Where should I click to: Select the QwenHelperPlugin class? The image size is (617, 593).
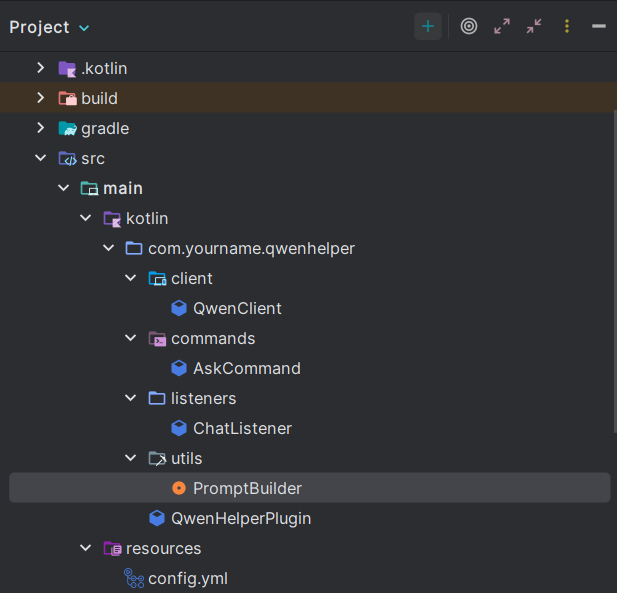click(240, 518)
